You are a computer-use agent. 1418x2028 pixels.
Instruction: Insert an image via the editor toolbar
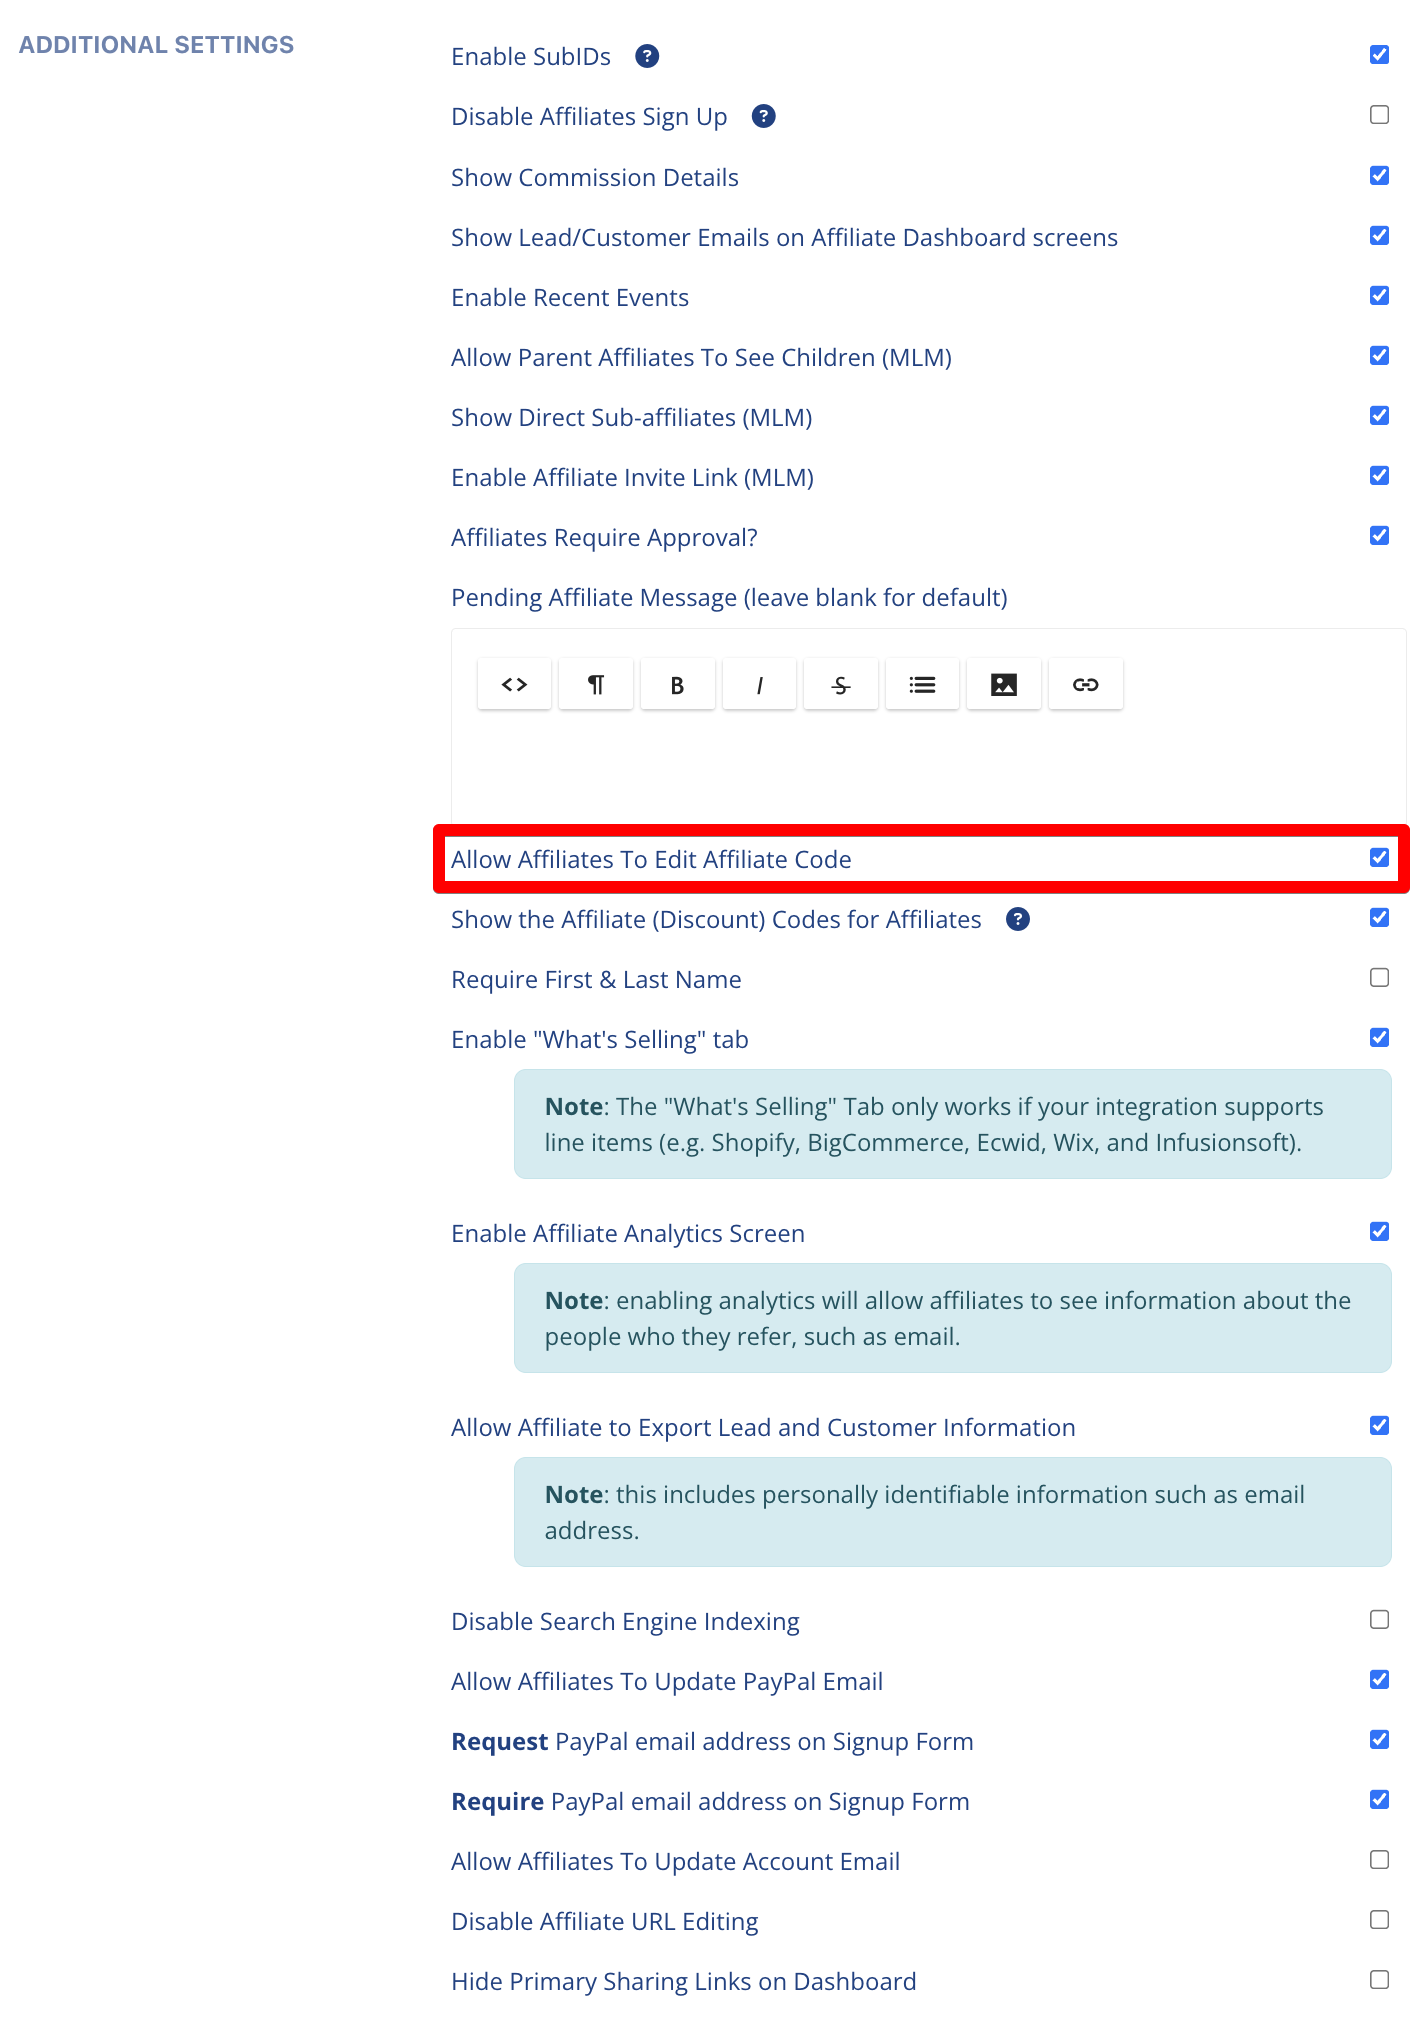point(1004,685)
